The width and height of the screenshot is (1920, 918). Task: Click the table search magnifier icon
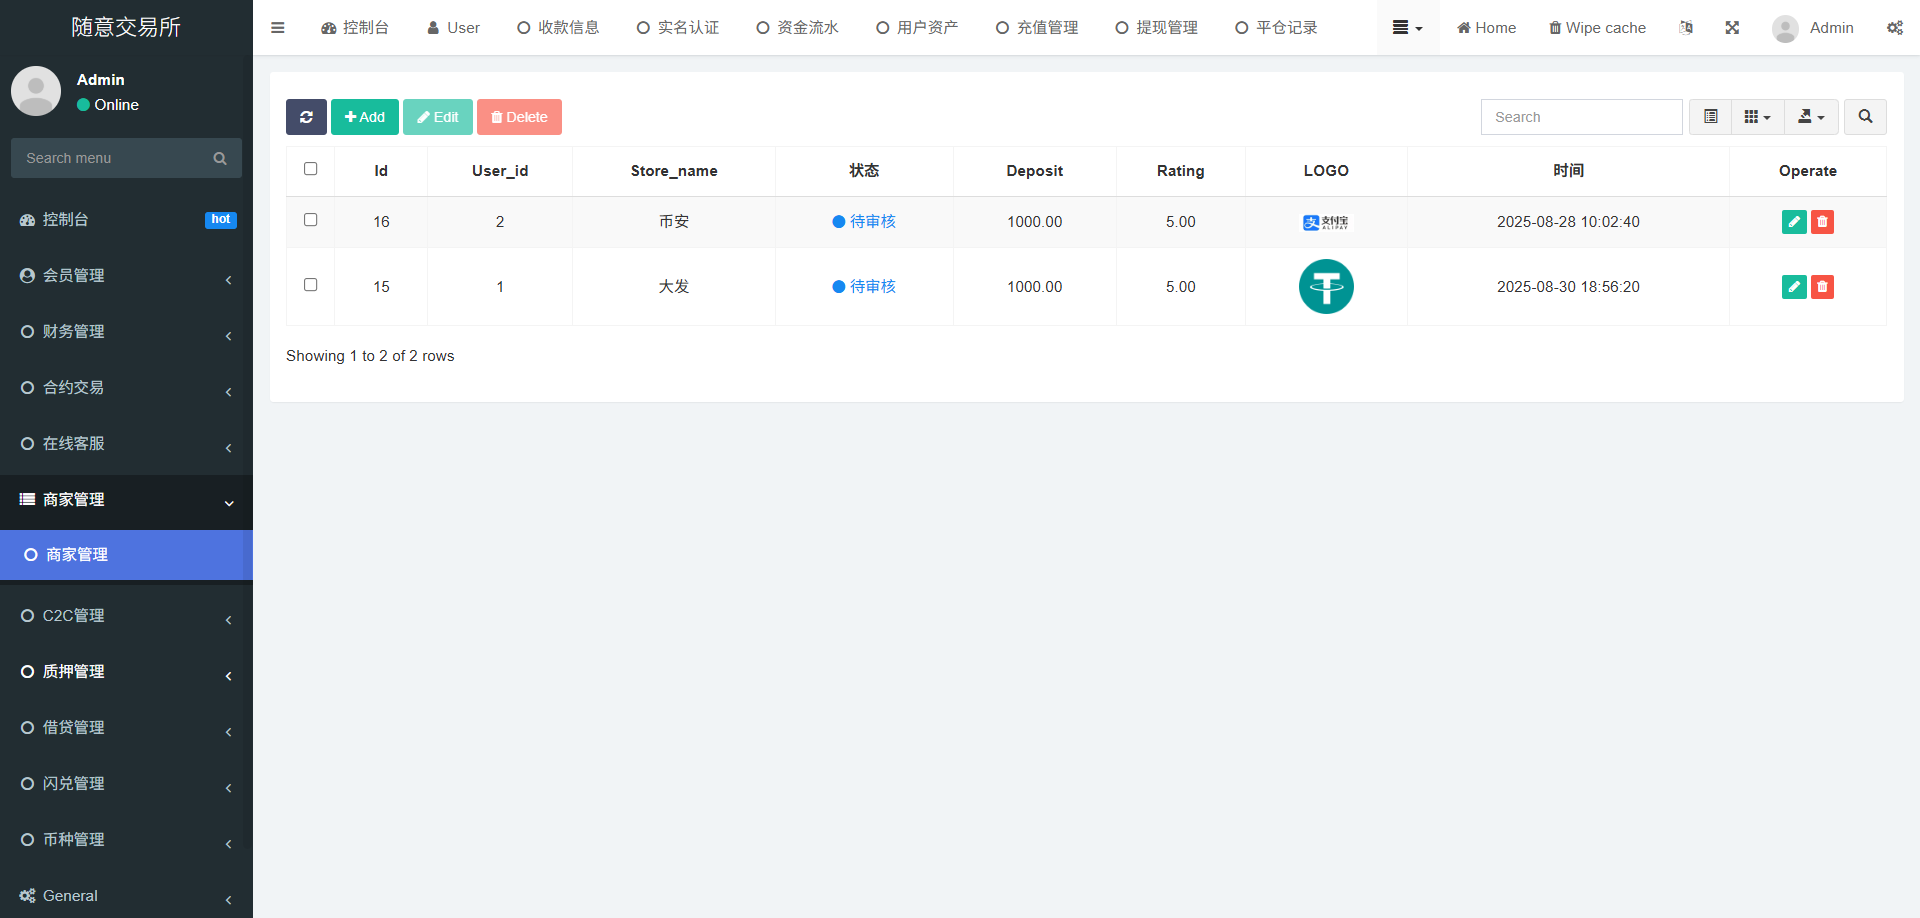click(1865, 117)
